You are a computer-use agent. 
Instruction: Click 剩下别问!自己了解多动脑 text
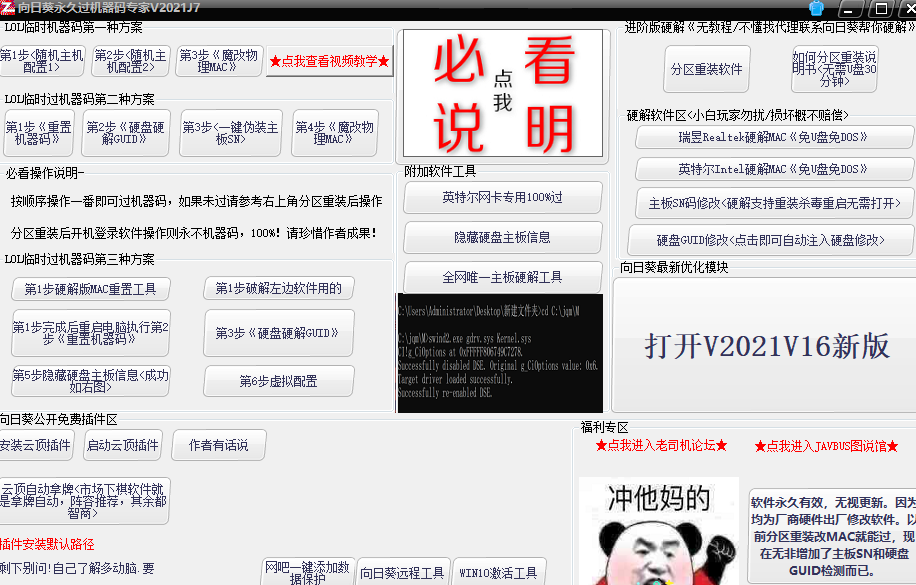click(77, 568)
